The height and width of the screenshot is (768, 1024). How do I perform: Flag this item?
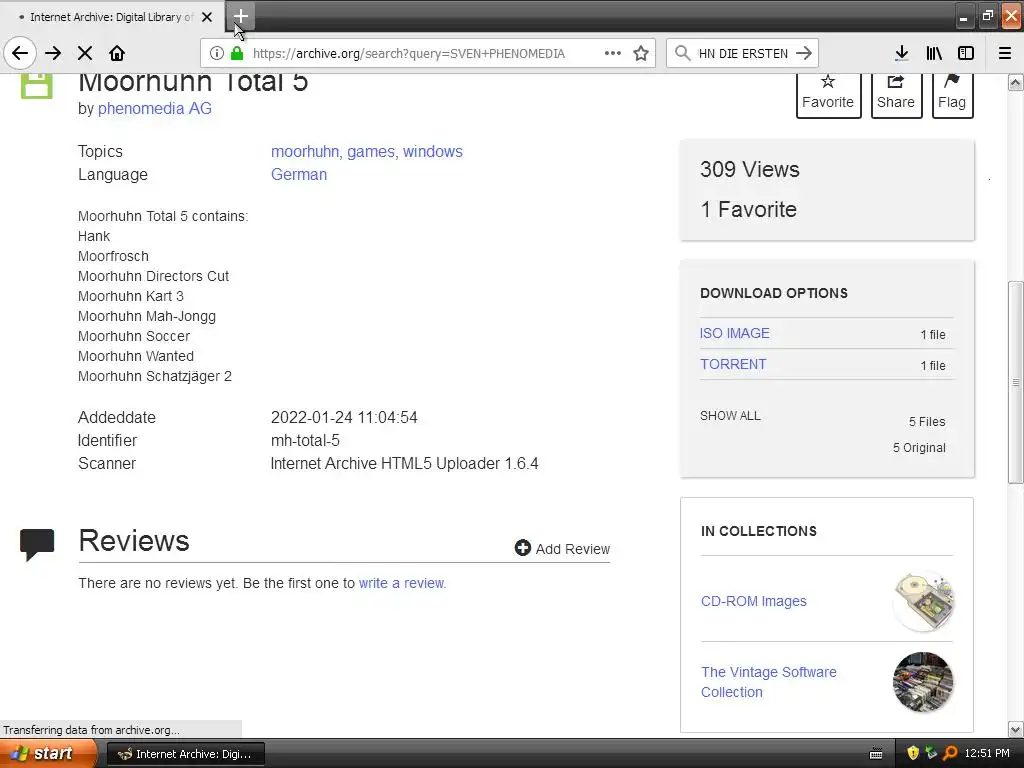tap(952, 94)
